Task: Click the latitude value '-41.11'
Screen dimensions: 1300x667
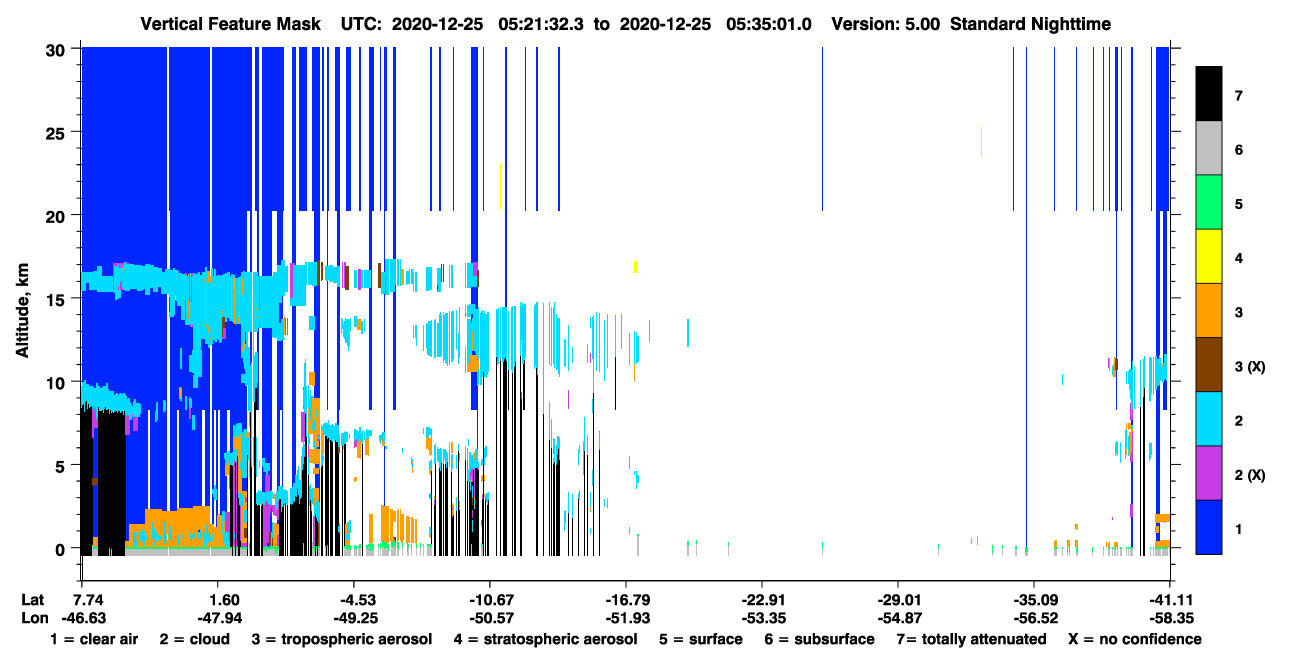Action: point(1169,600)
